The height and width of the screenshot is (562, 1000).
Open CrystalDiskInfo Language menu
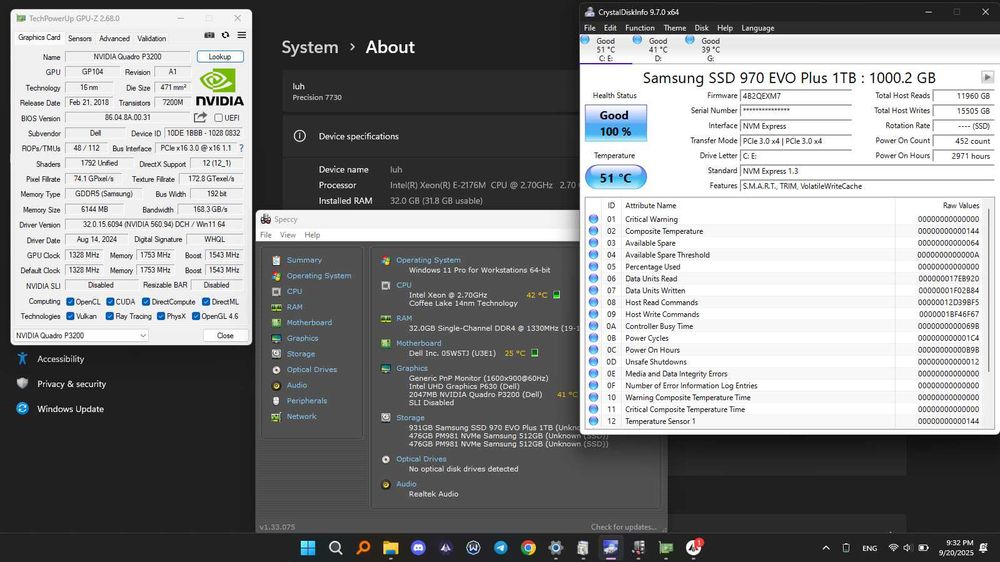pos(758,28)
